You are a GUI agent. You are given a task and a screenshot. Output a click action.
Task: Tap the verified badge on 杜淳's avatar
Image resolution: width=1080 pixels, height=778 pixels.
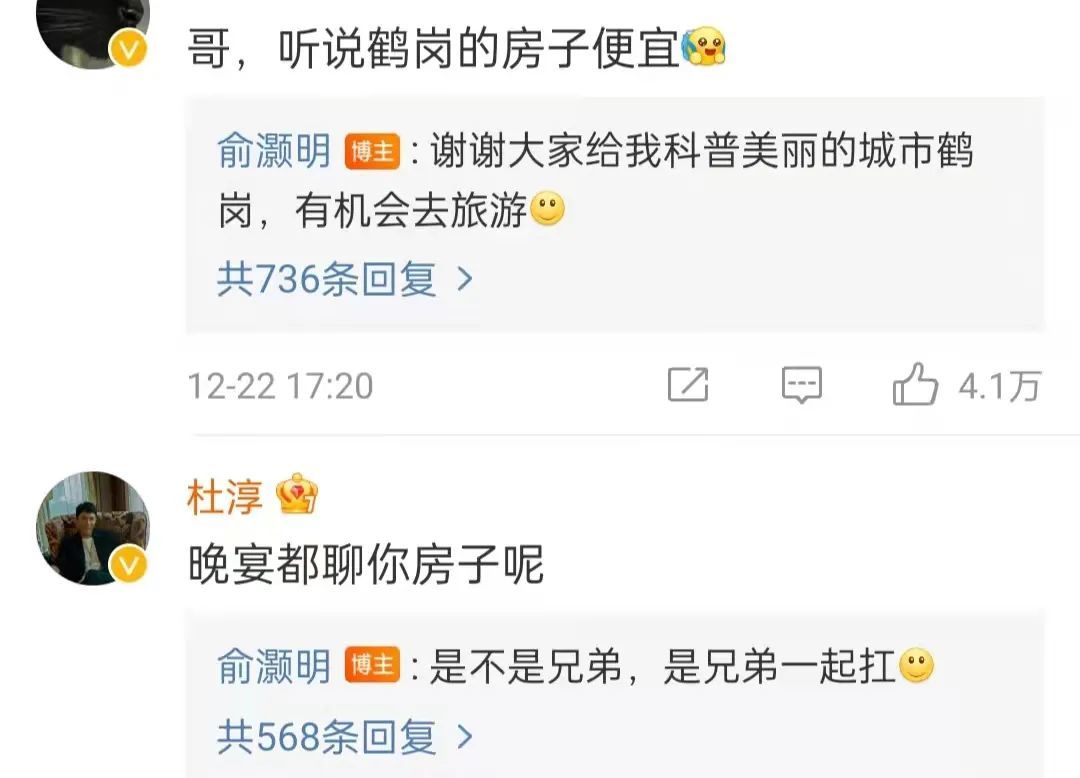tap(128, 566)
